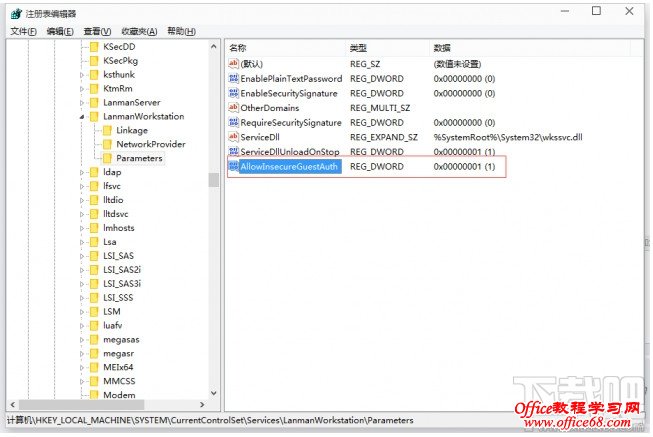
Task: Click the DWORD icon beside EnablePlainTextPassword
Action: click(233, 78)
